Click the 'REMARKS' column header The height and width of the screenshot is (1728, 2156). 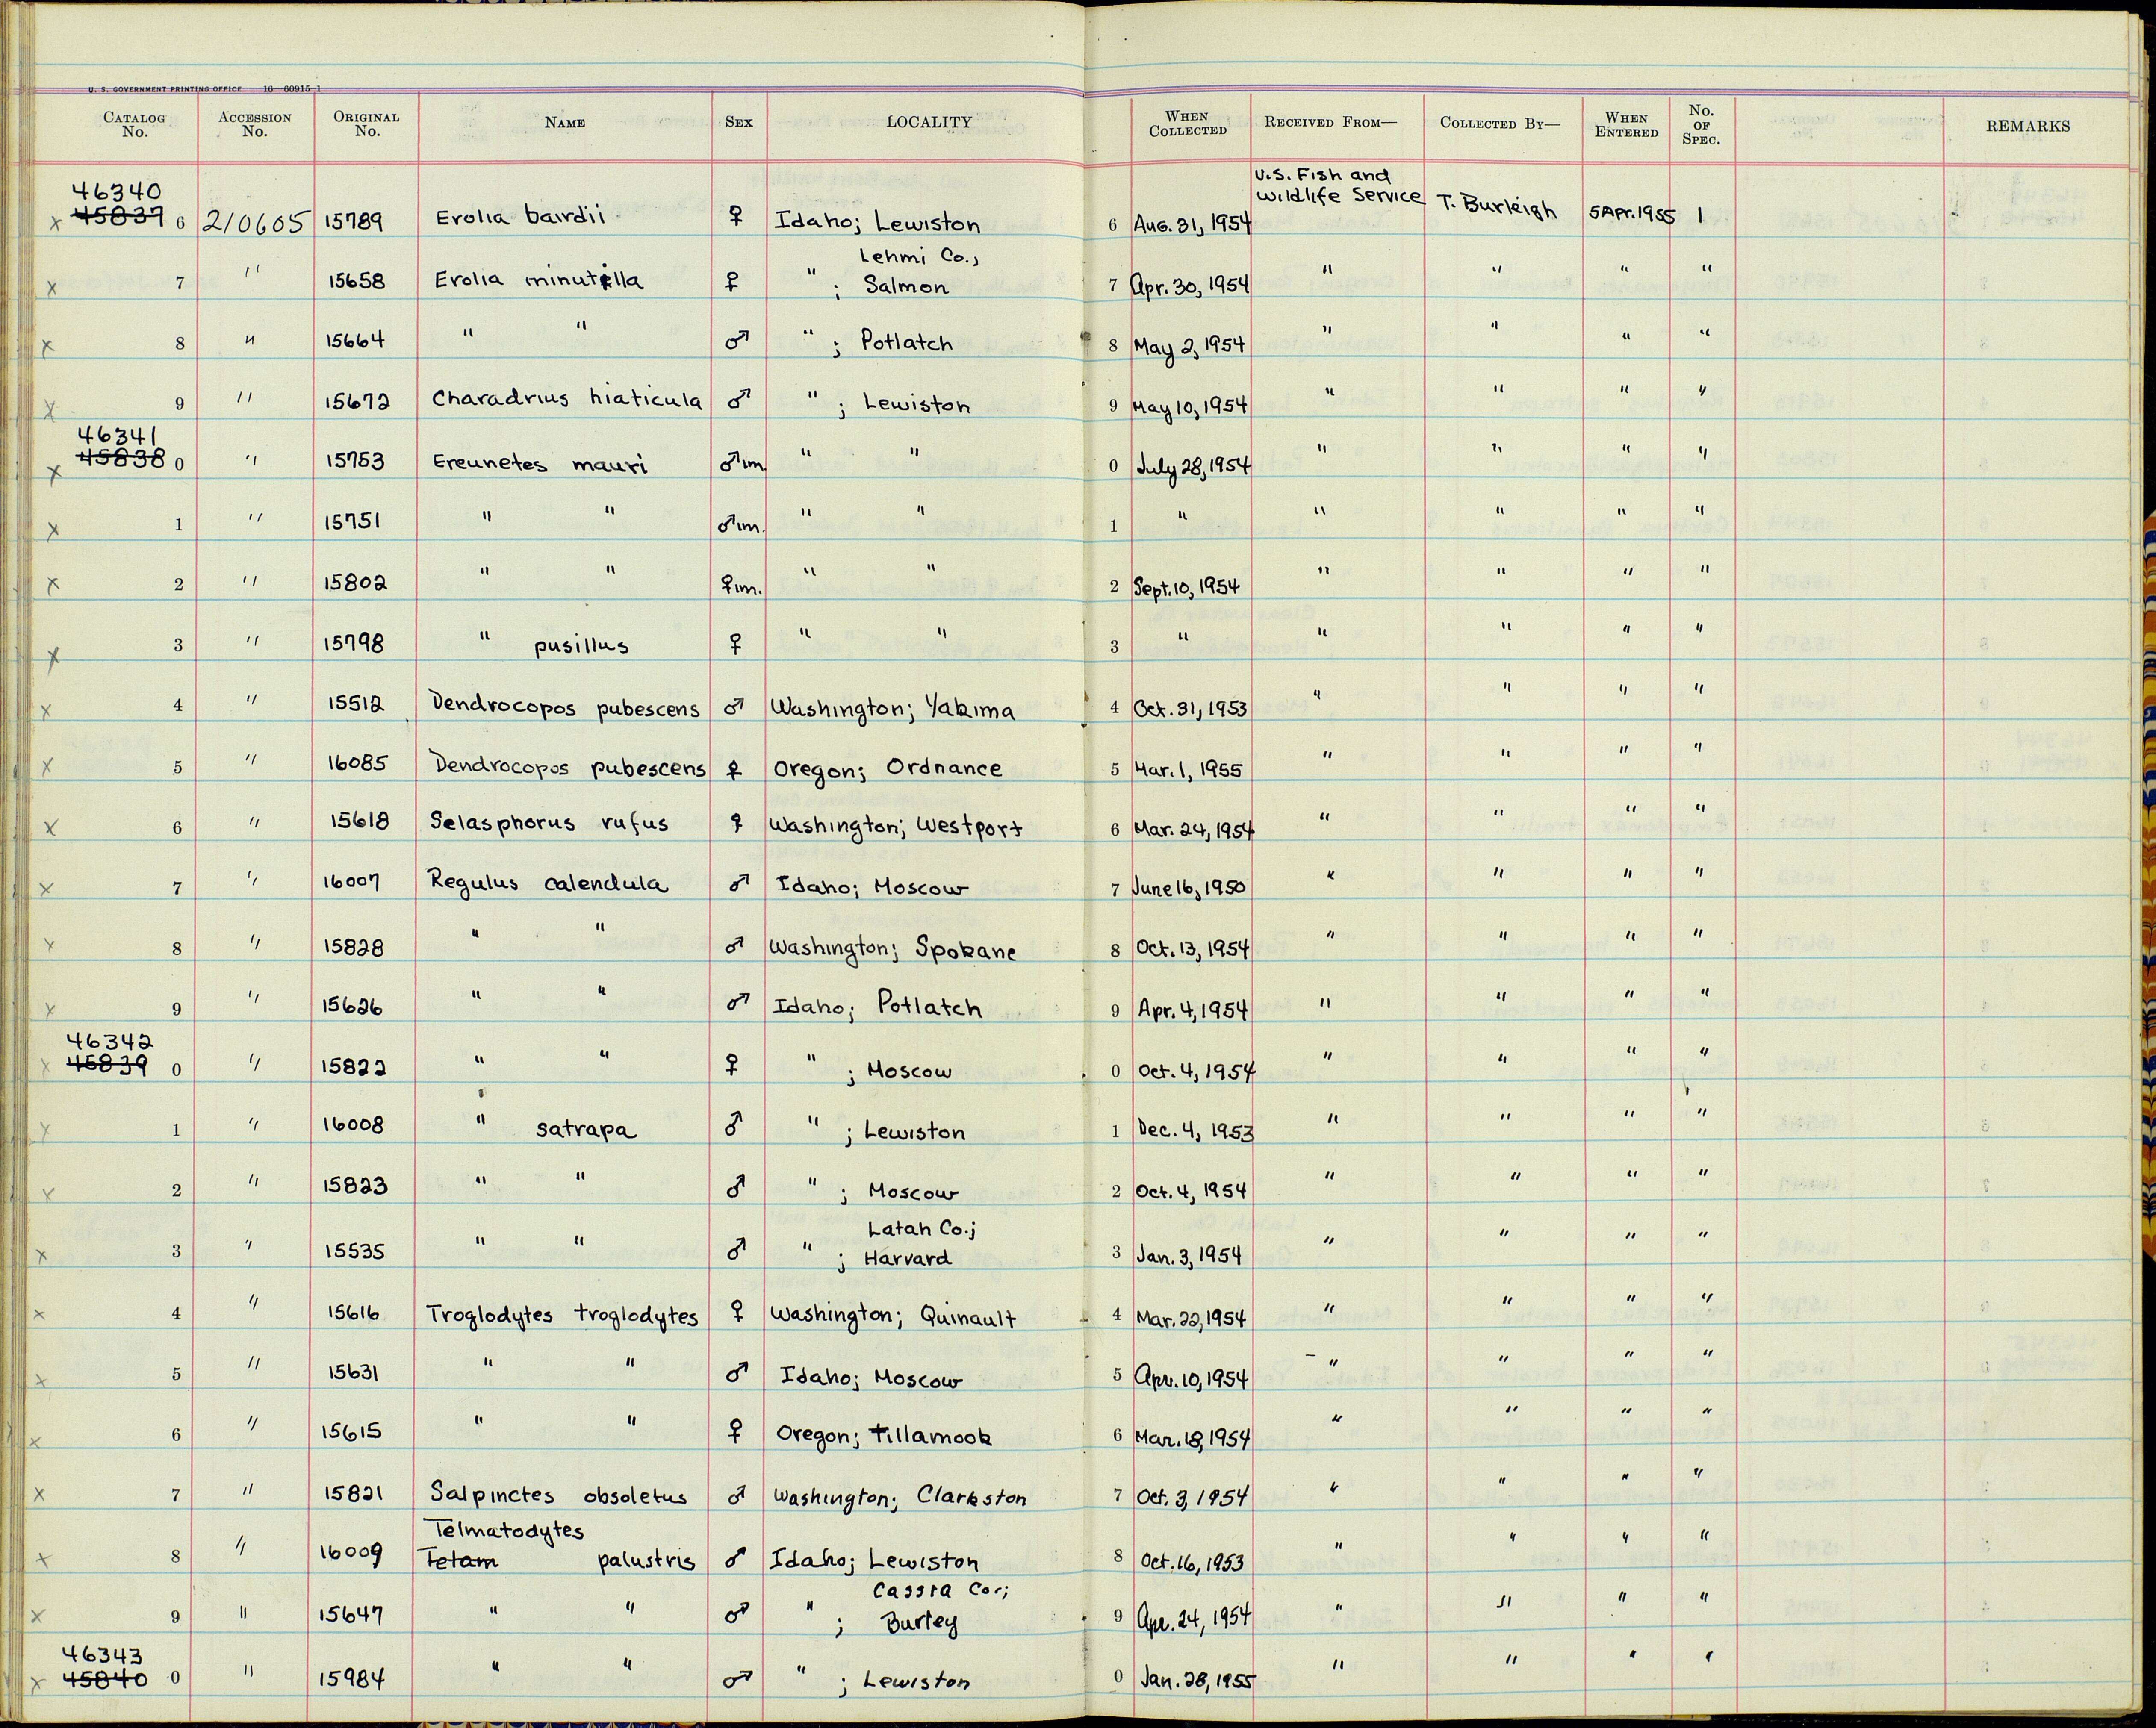(x=2028, y=126)
